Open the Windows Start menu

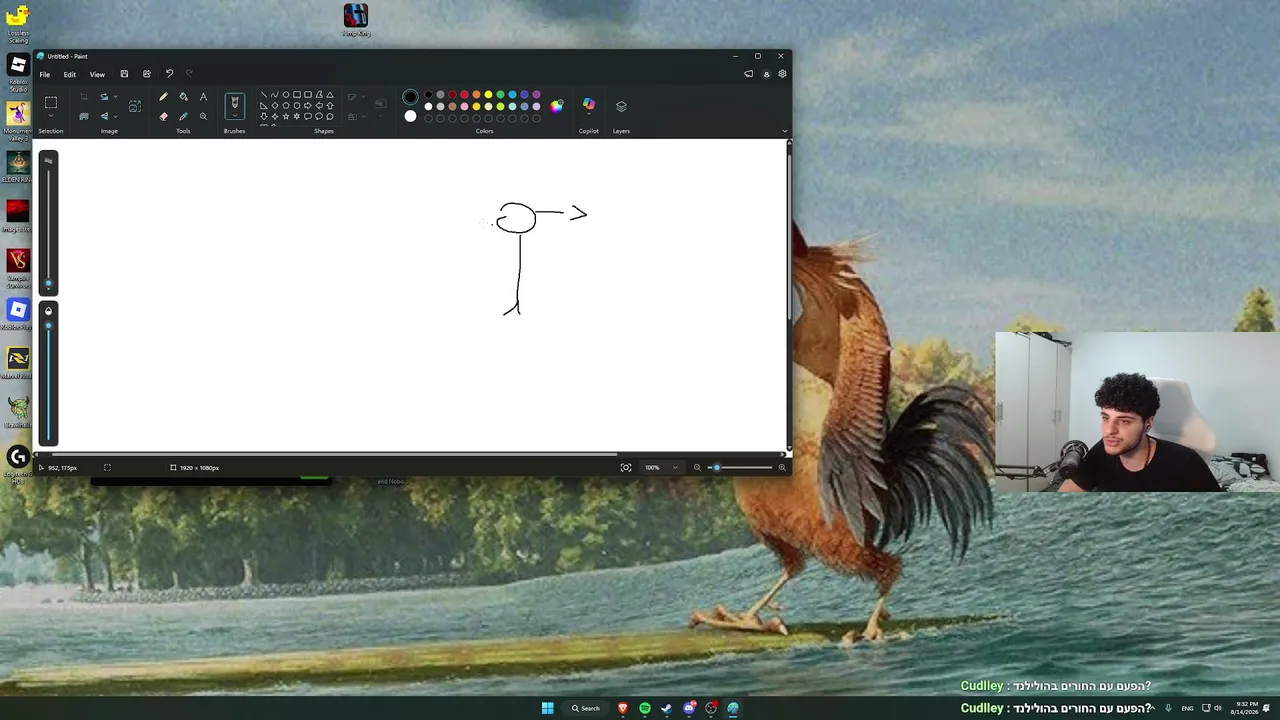547,708
